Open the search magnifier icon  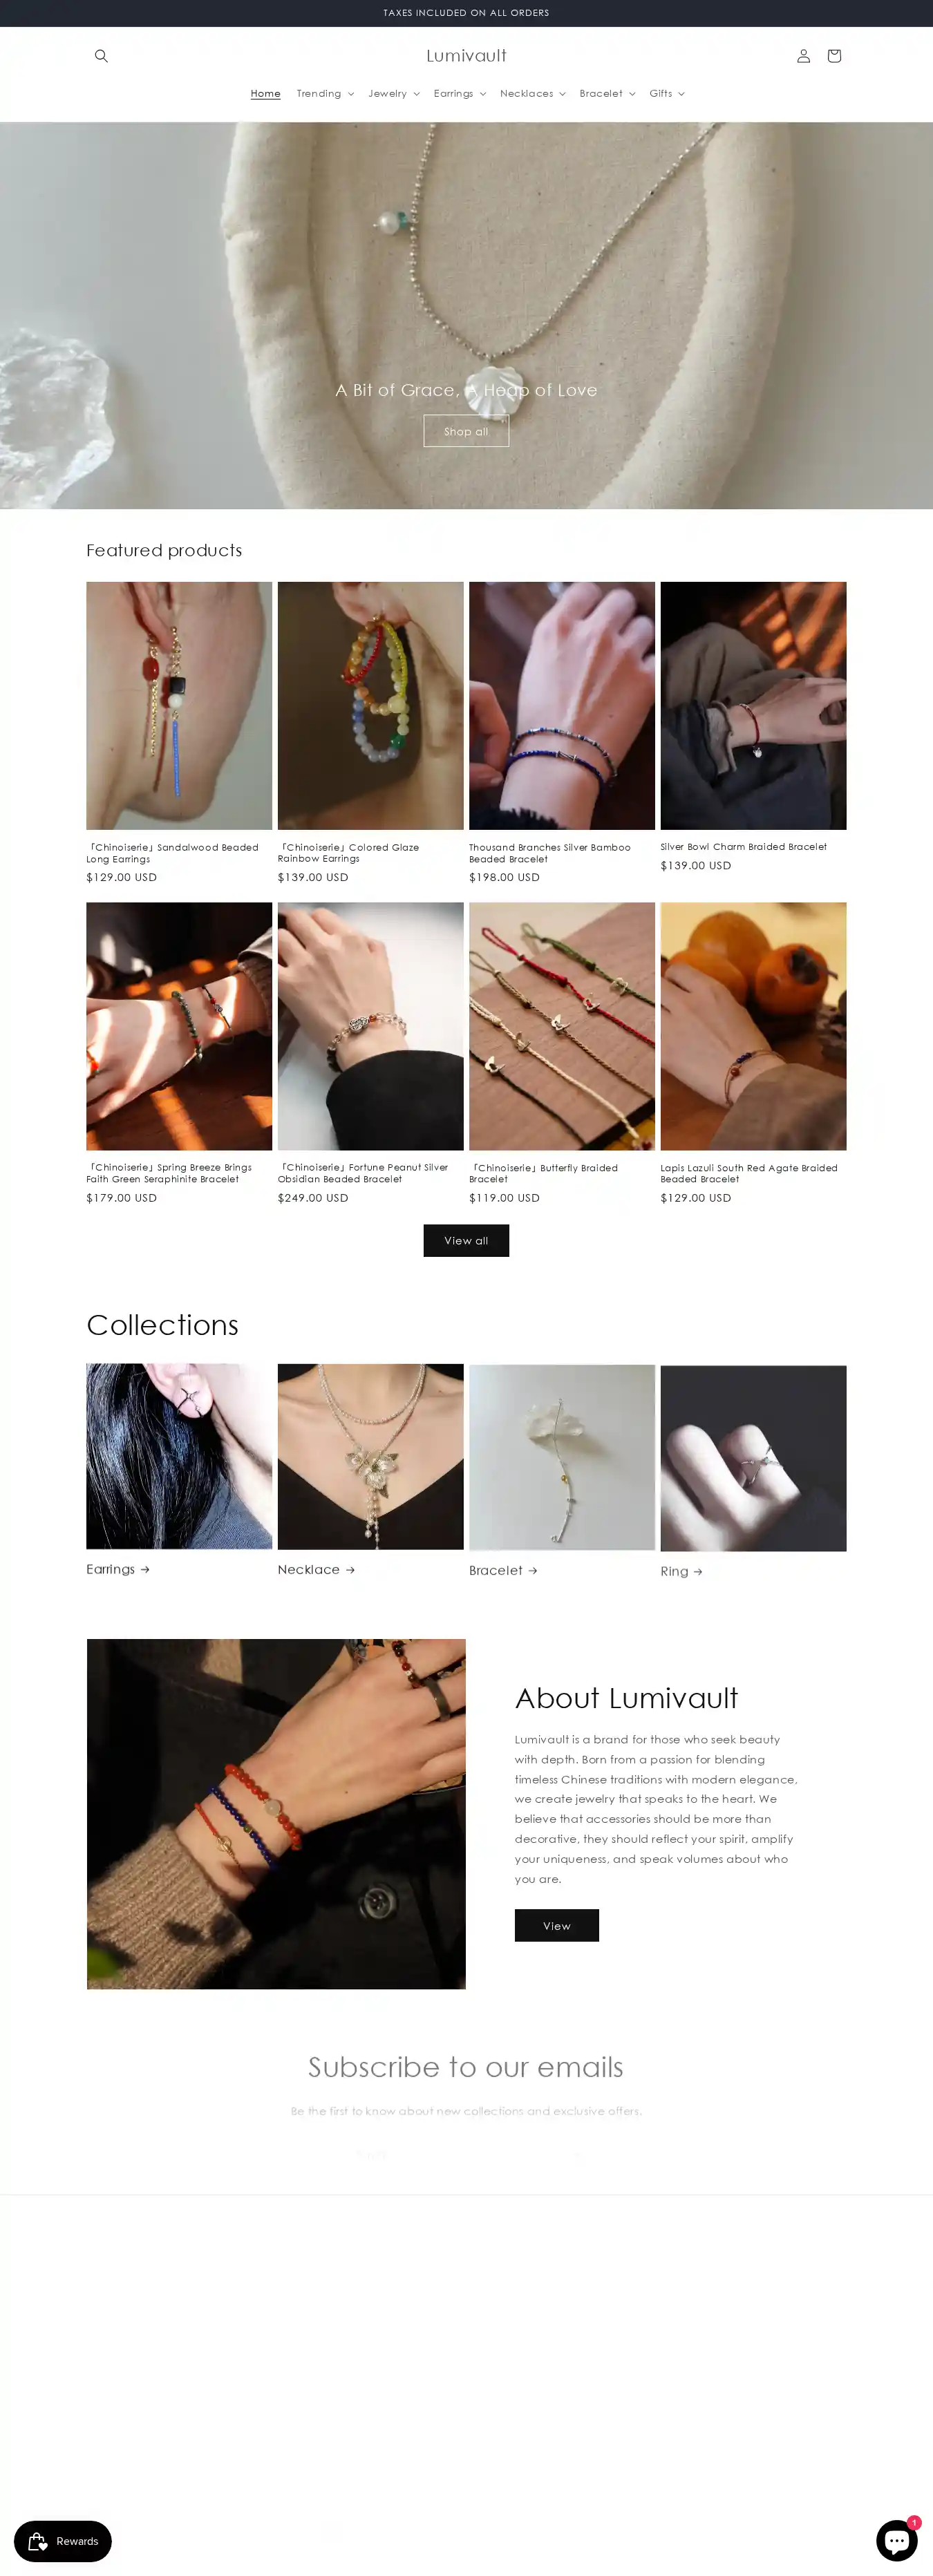click(101, 56)
